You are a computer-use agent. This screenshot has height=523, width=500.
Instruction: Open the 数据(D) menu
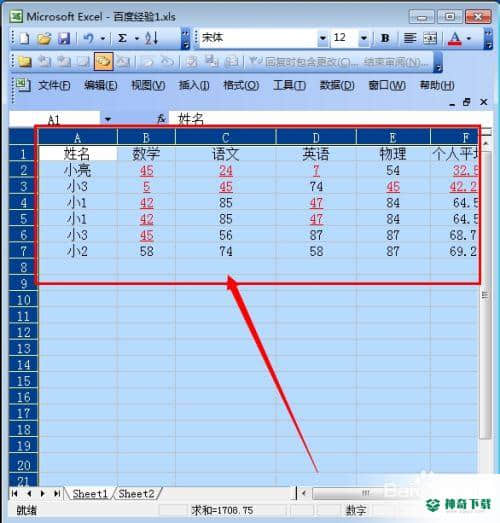pos(337,86)
